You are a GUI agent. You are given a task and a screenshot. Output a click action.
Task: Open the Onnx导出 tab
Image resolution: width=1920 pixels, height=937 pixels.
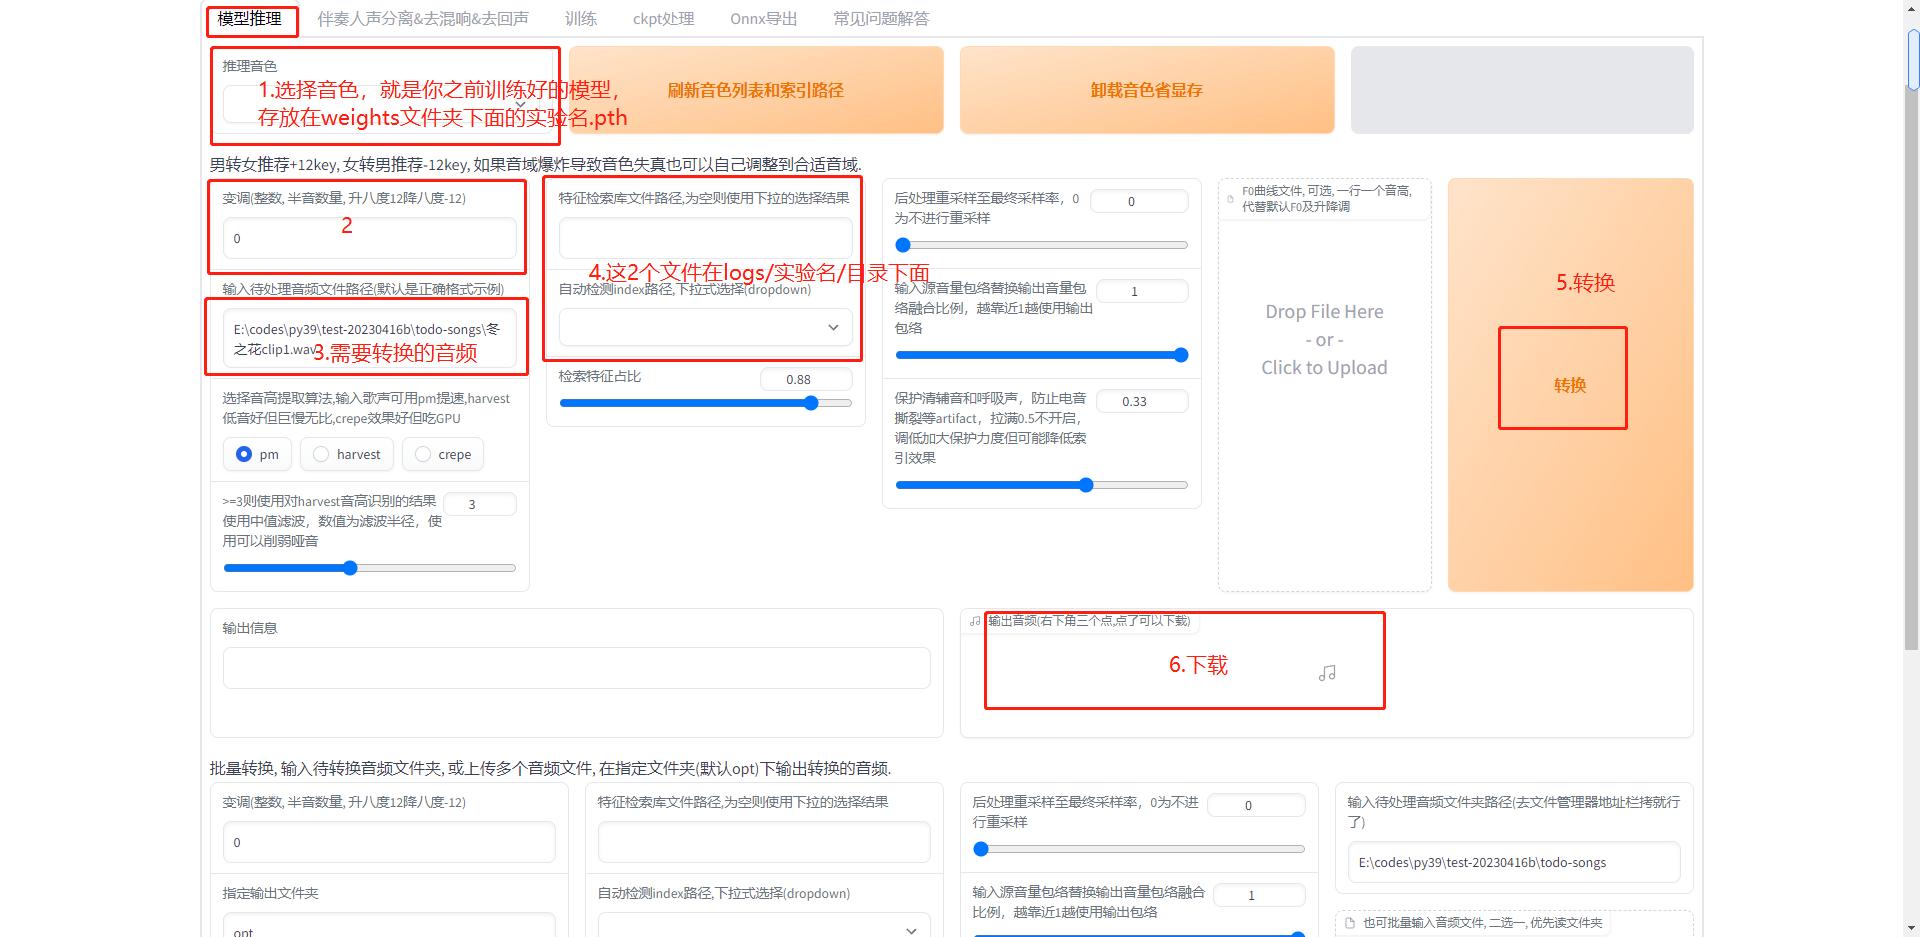pyautogui.click(x=763, y=18)
